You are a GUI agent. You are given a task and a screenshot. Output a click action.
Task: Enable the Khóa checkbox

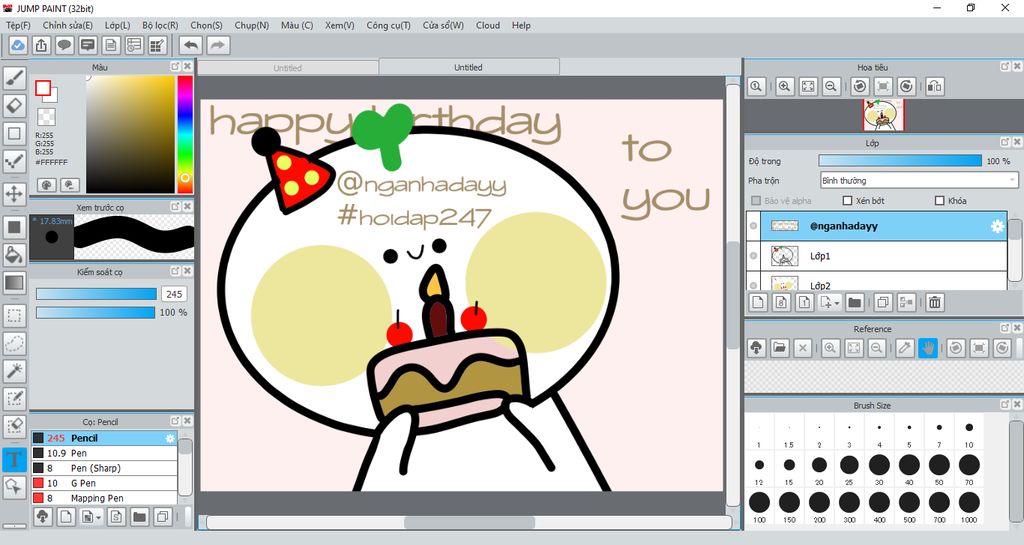coord(940,200)
